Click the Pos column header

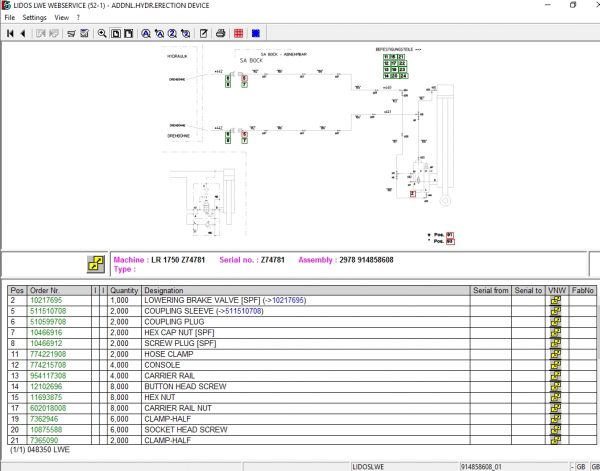17,290
